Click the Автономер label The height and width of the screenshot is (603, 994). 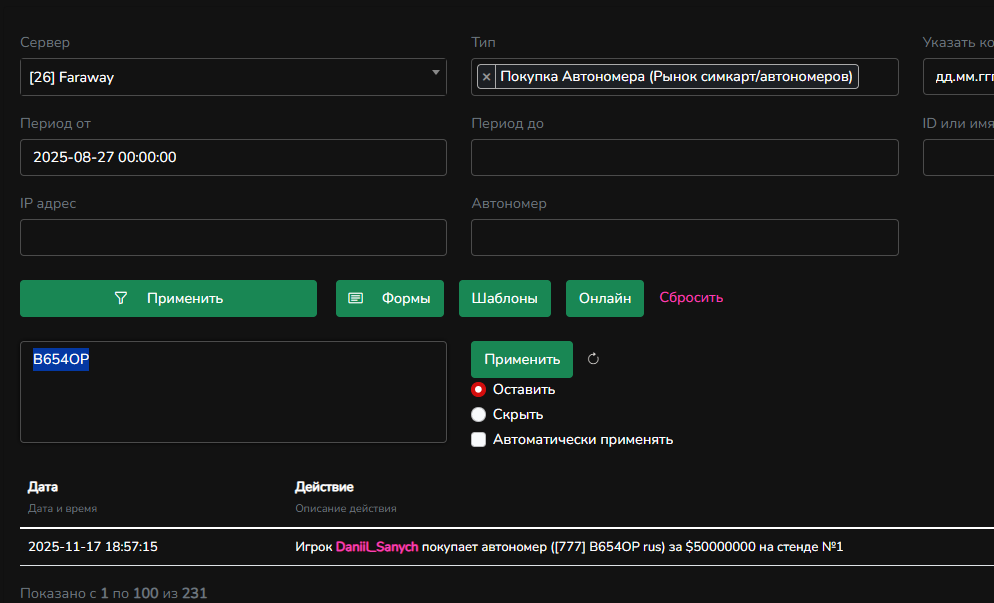(x=509, y=204)
